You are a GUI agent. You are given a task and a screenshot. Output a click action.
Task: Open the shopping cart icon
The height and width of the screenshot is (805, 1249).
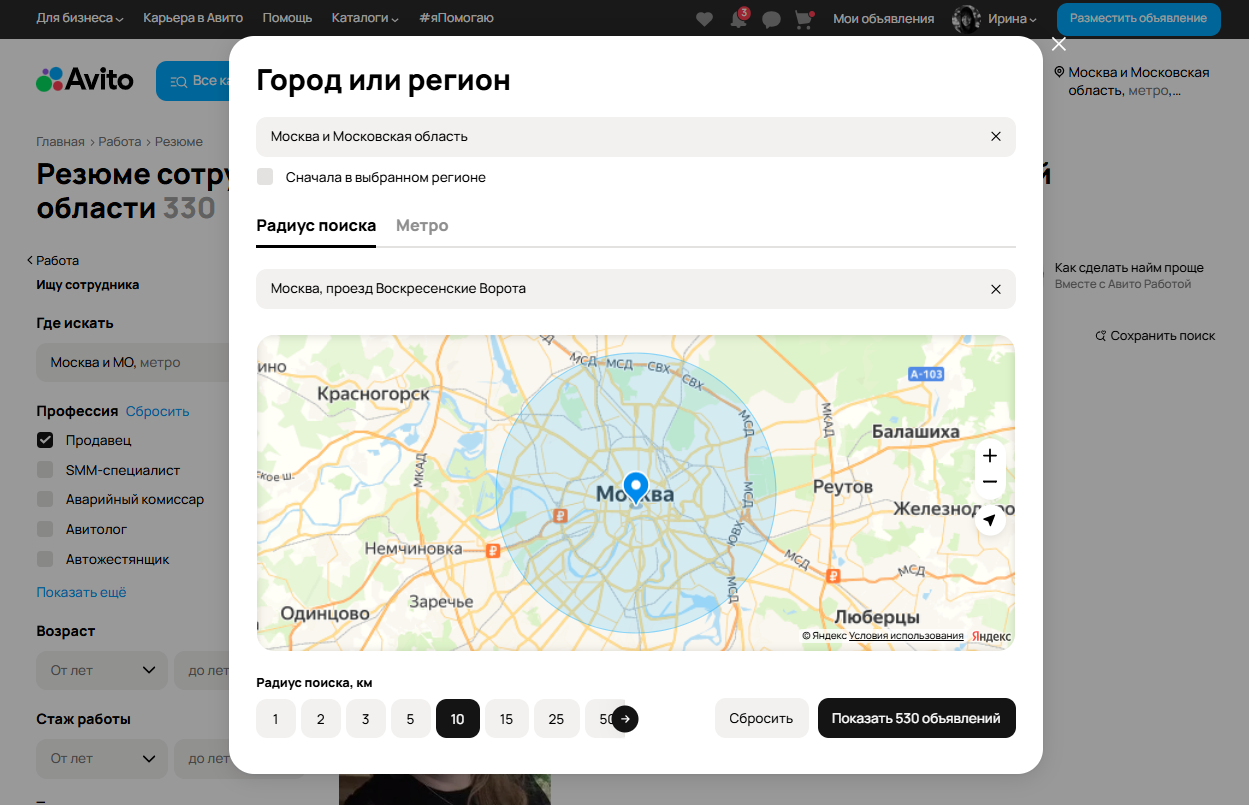803,19
